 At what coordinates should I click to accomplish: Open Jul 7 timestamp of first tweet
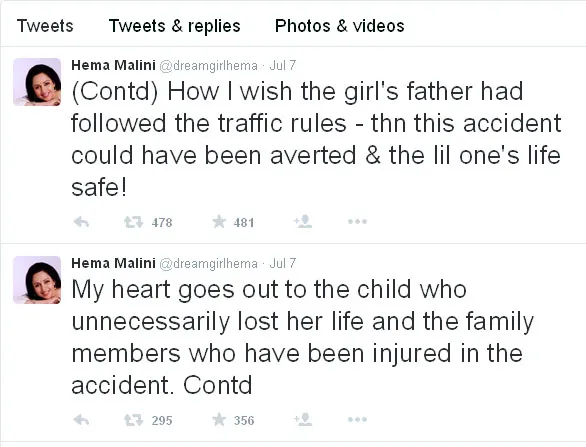[283, 65]
